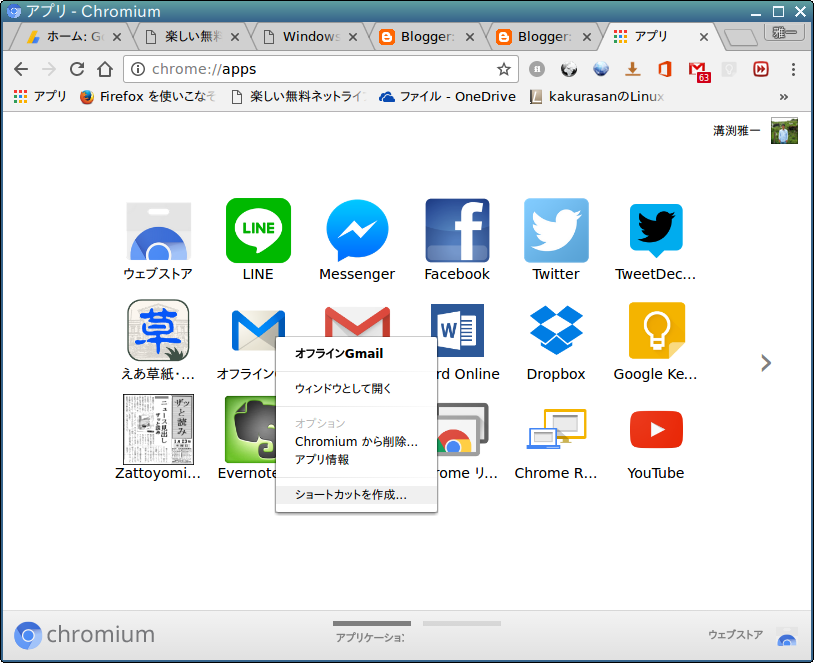Launch the TweetDeck app
814x663 pixels.
pyautogui.click(x=656, y=231)
